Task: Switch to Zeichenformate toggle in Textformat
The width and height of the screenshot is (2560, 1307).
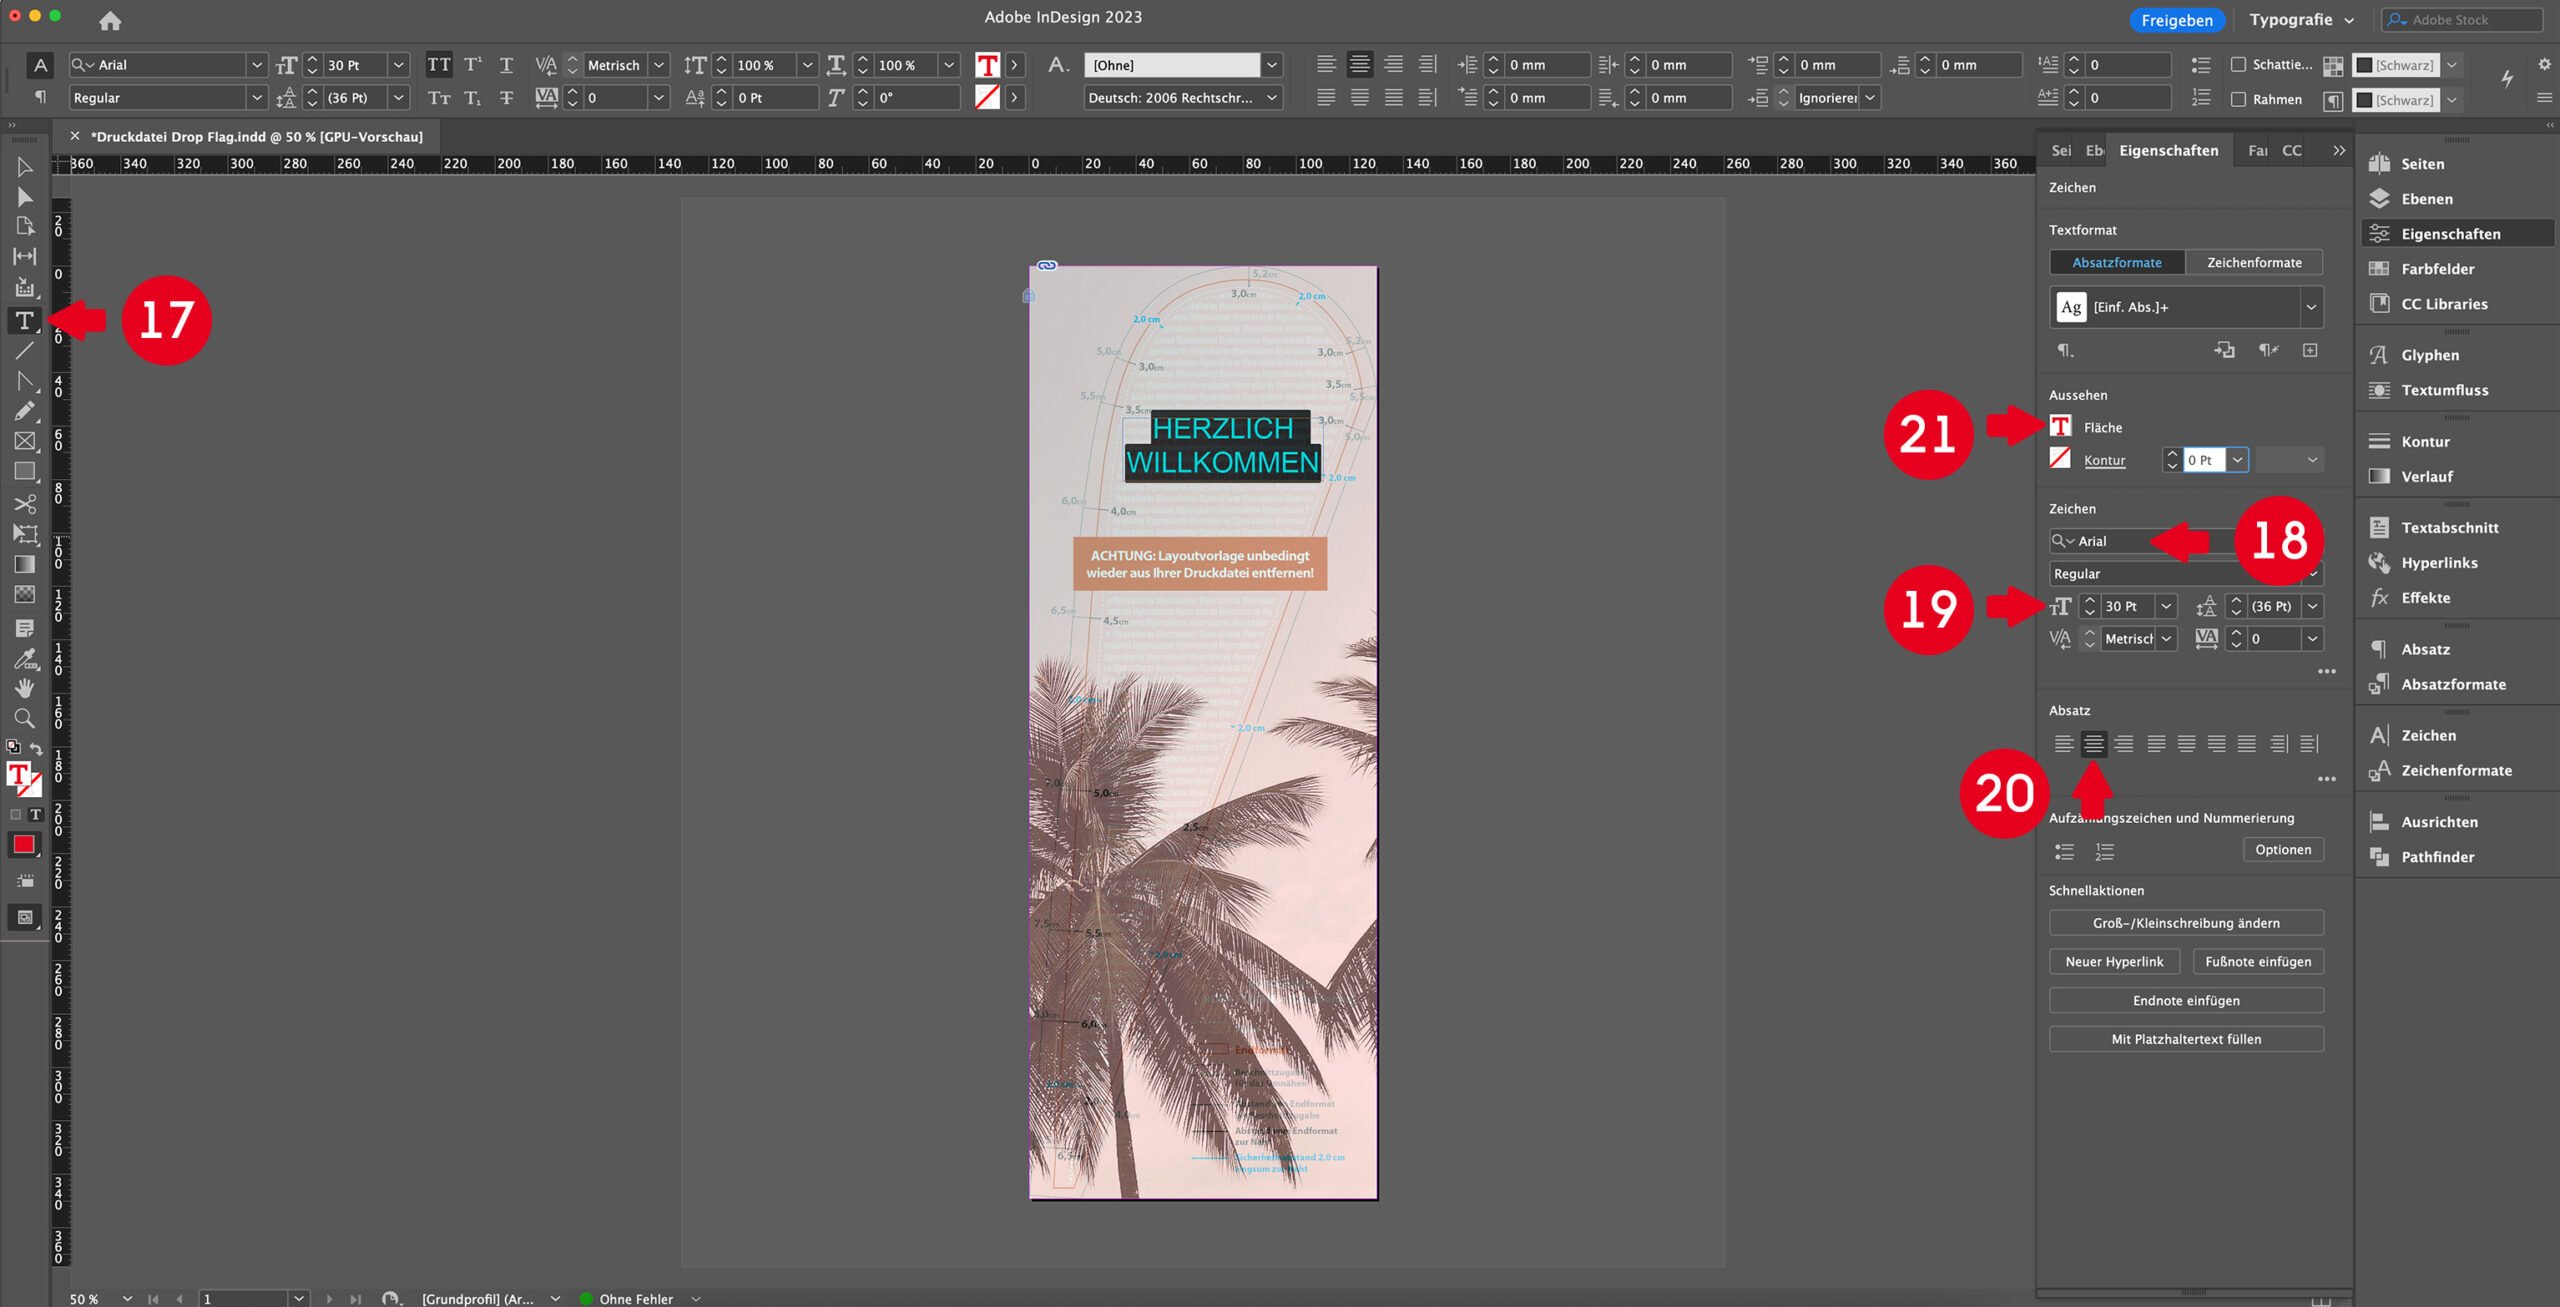Action: click(2253, 262)
